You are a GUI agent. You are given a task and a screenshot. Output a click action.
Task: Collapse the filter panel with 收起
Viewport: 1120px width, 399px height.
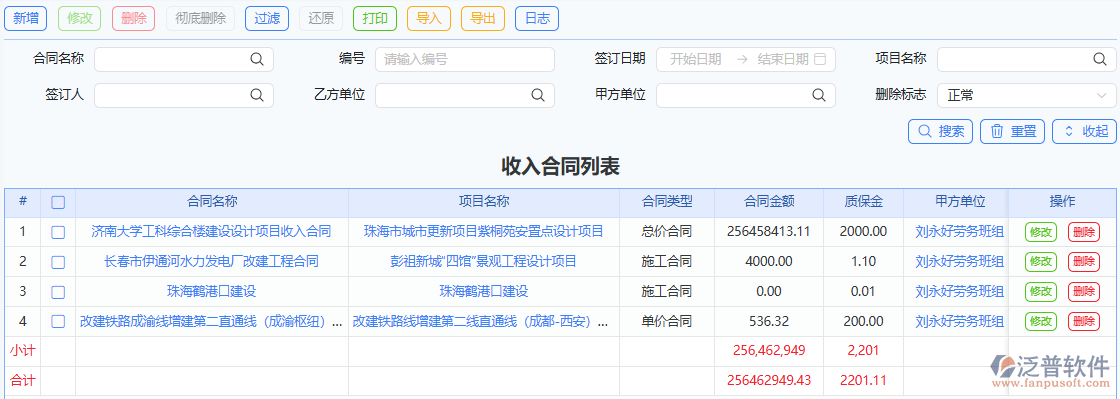tap(1084, 131)
